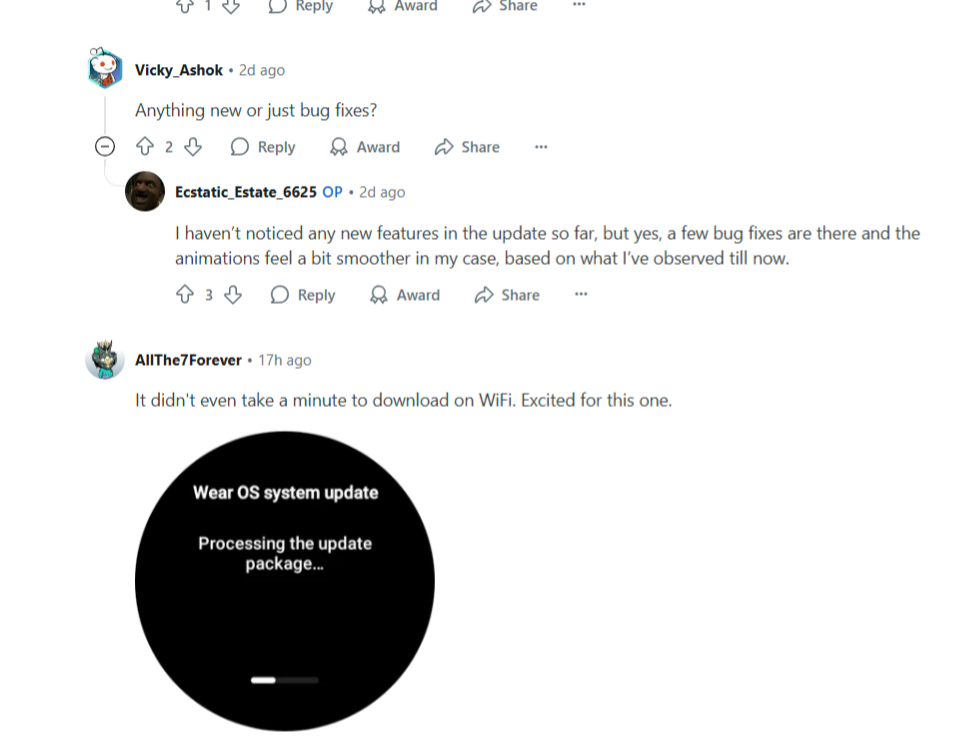Upvote Vicky_Ashok's comment
972x737 pixels.
pos(145,147)
